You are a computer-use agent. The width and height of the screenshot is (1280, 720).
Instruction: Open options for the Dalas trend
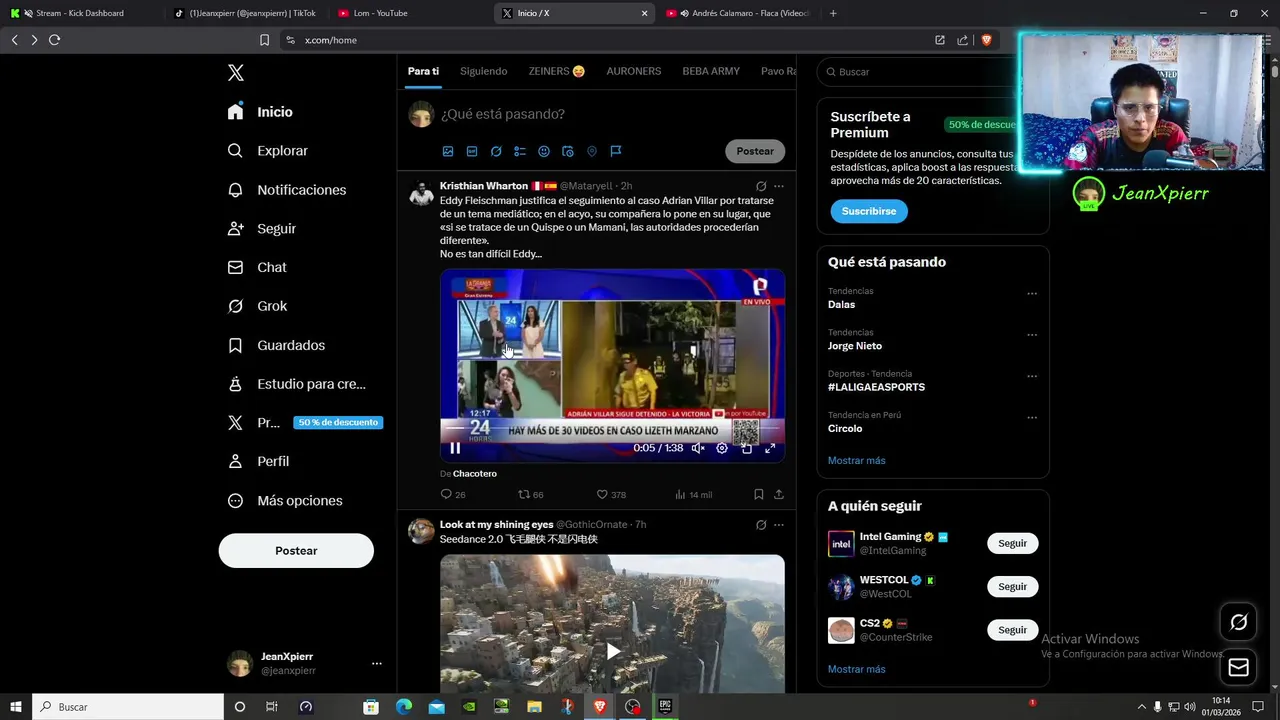[1032, 293]
